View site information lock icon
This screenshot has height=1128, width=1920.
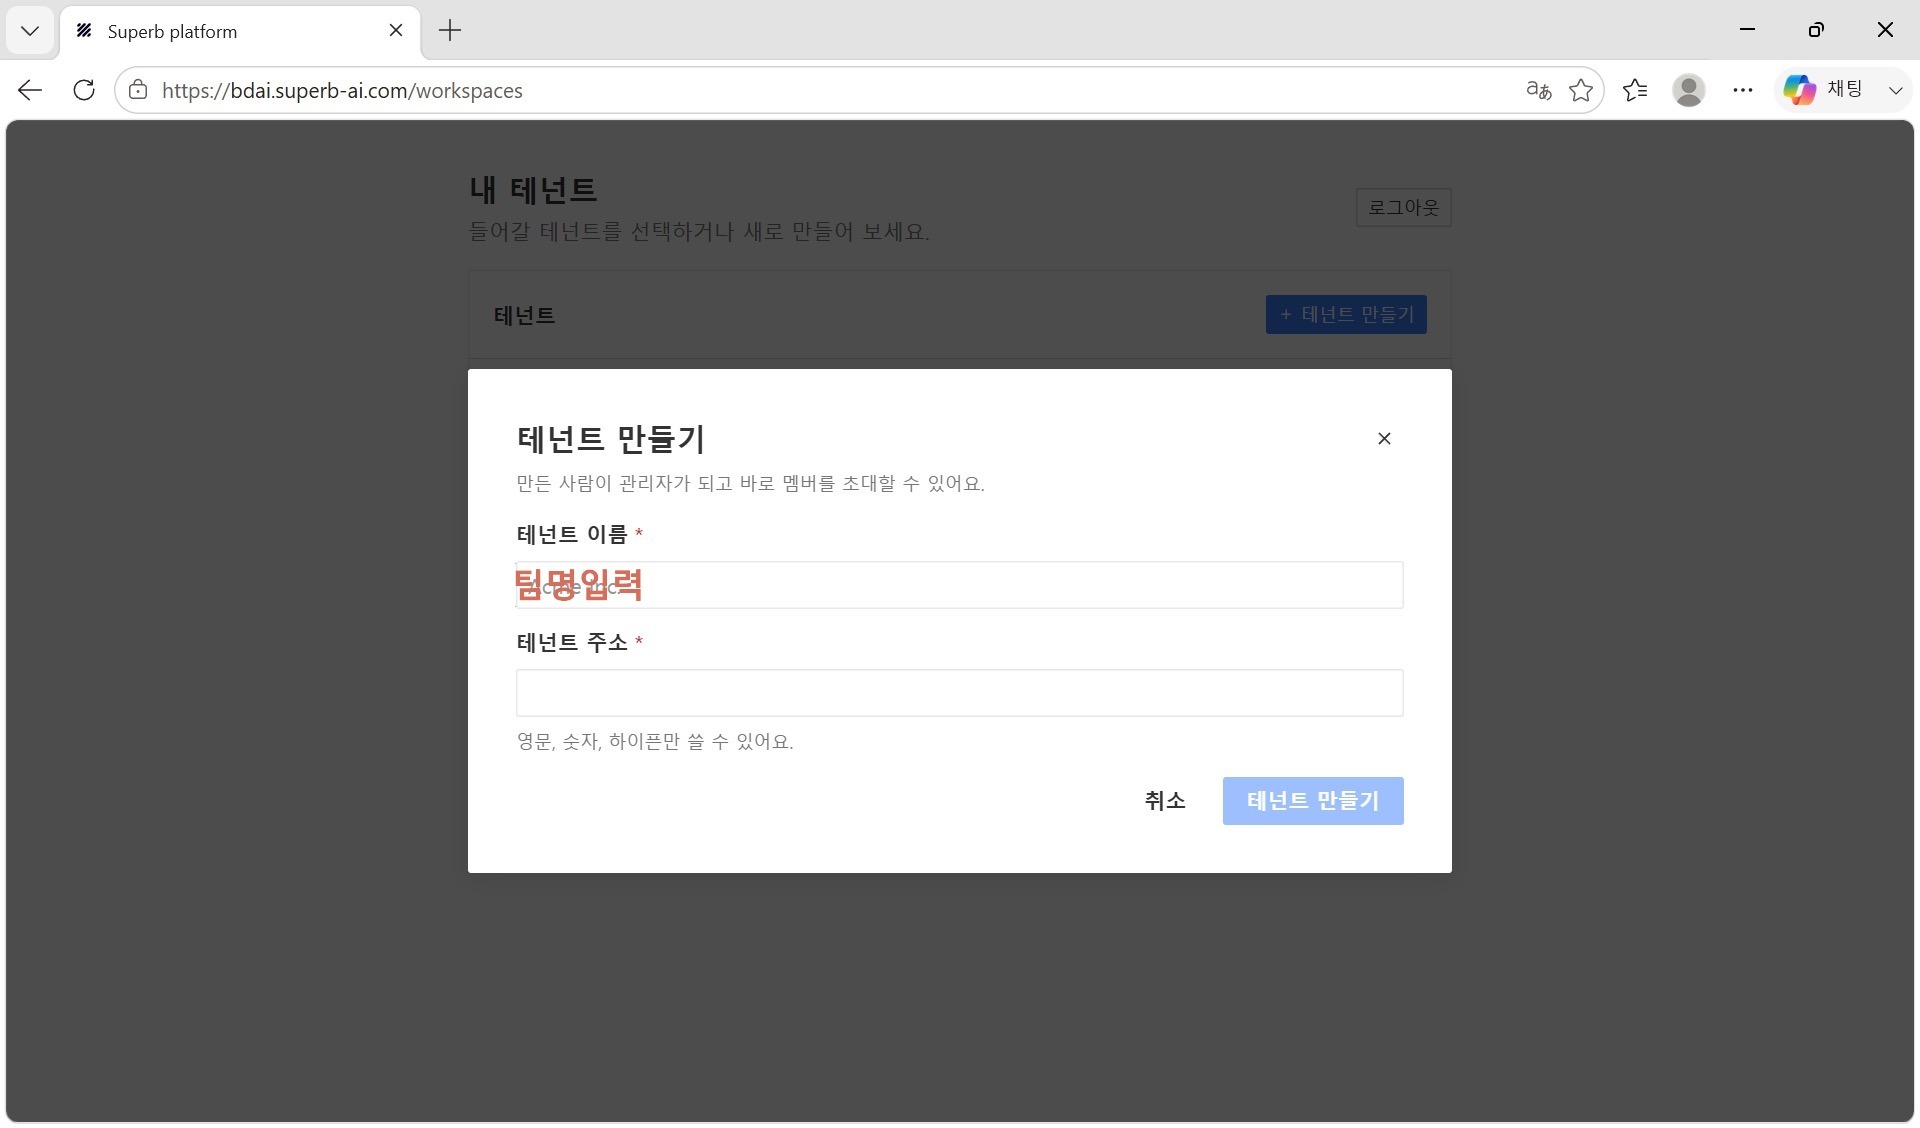[138, 90]
